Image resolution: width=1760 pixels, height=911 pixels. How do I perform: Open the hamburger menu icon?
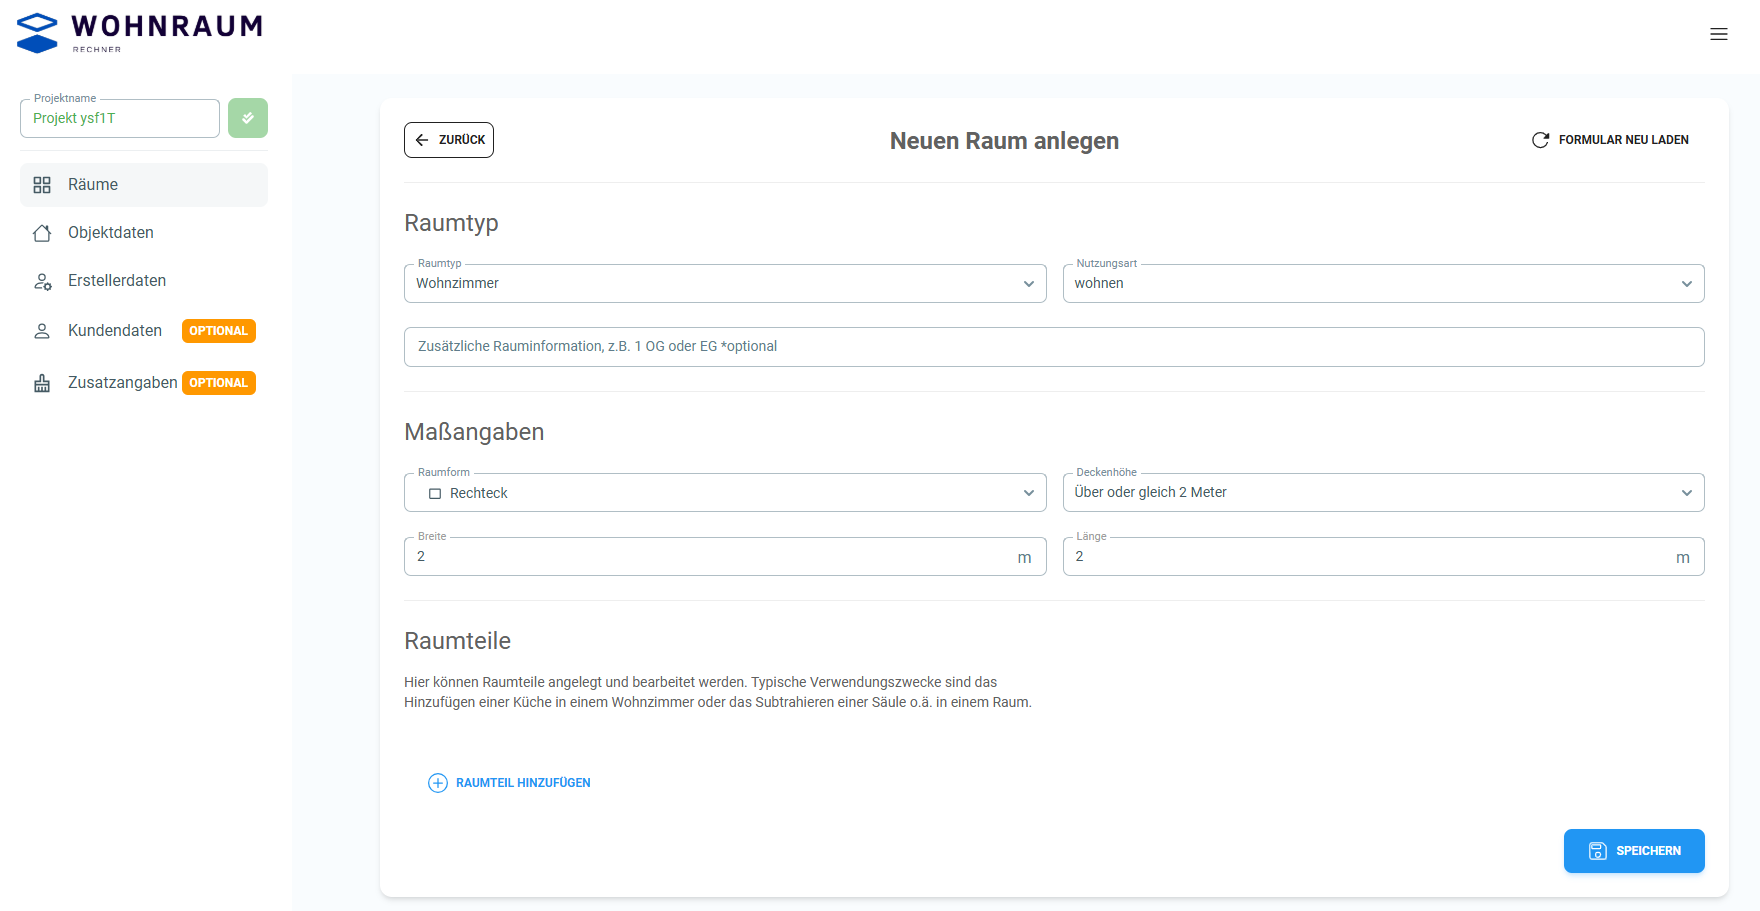1719,34
